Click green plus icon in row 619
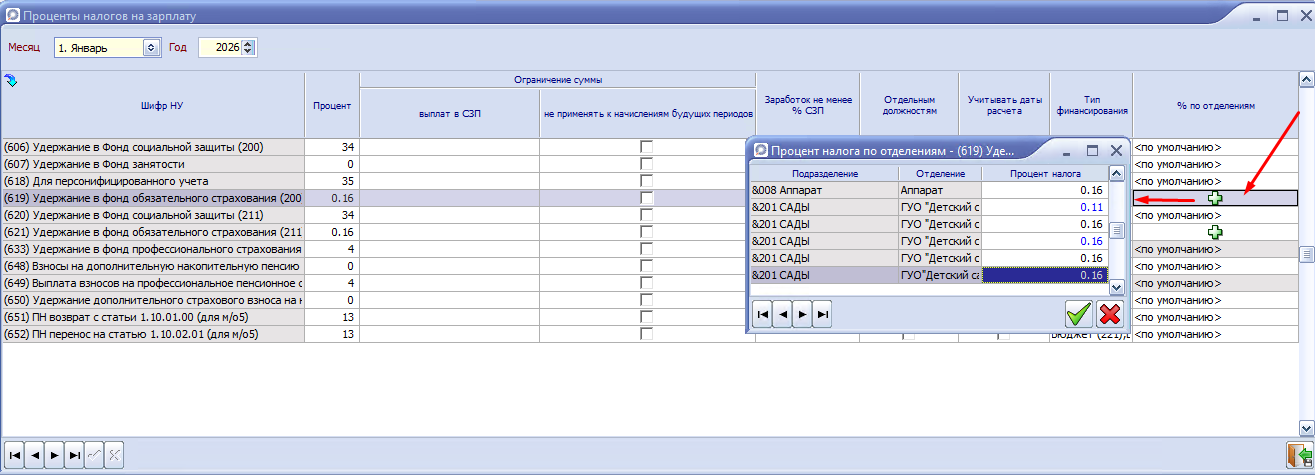 1215,198
